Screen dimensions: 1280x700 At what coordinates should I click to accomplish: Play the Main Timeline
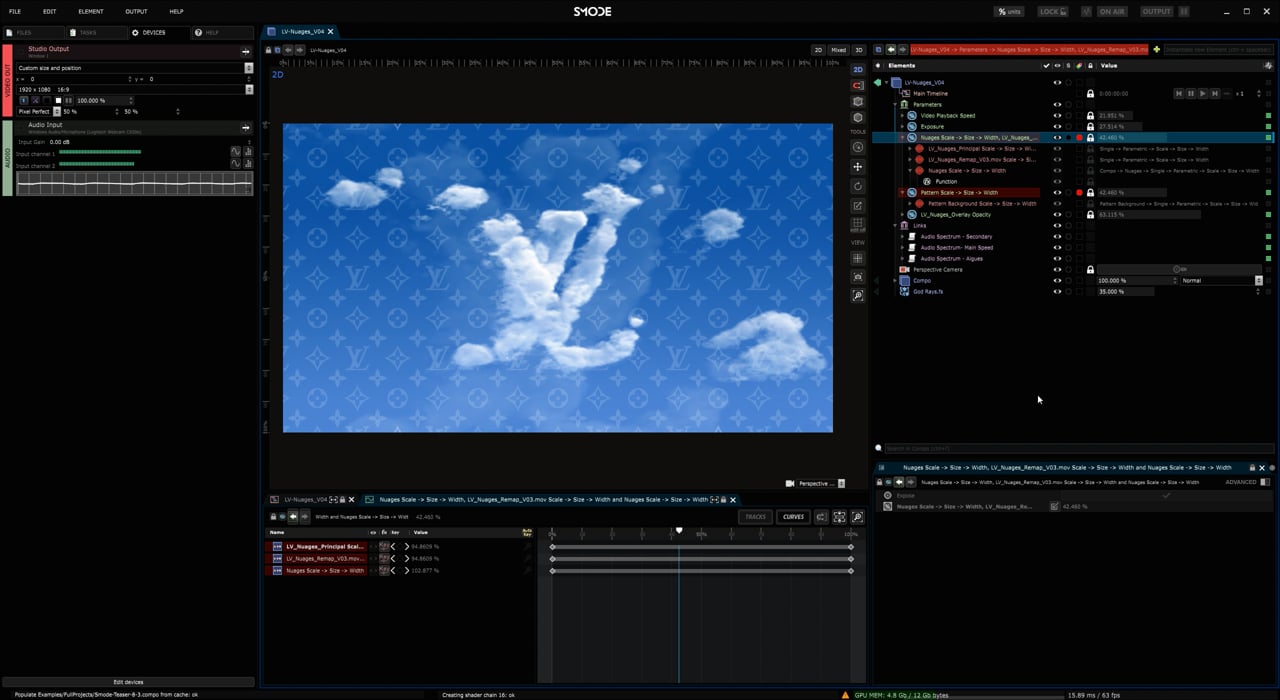coord(1203,93)
